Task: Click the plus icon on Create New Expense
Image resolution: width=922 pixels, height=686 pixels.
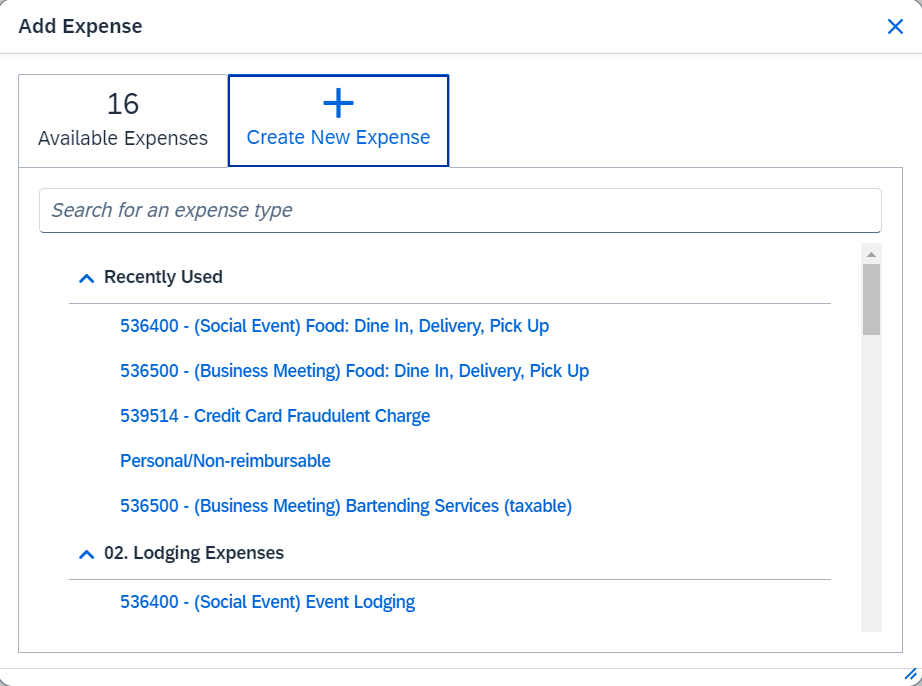Action: tap(338, 103)
